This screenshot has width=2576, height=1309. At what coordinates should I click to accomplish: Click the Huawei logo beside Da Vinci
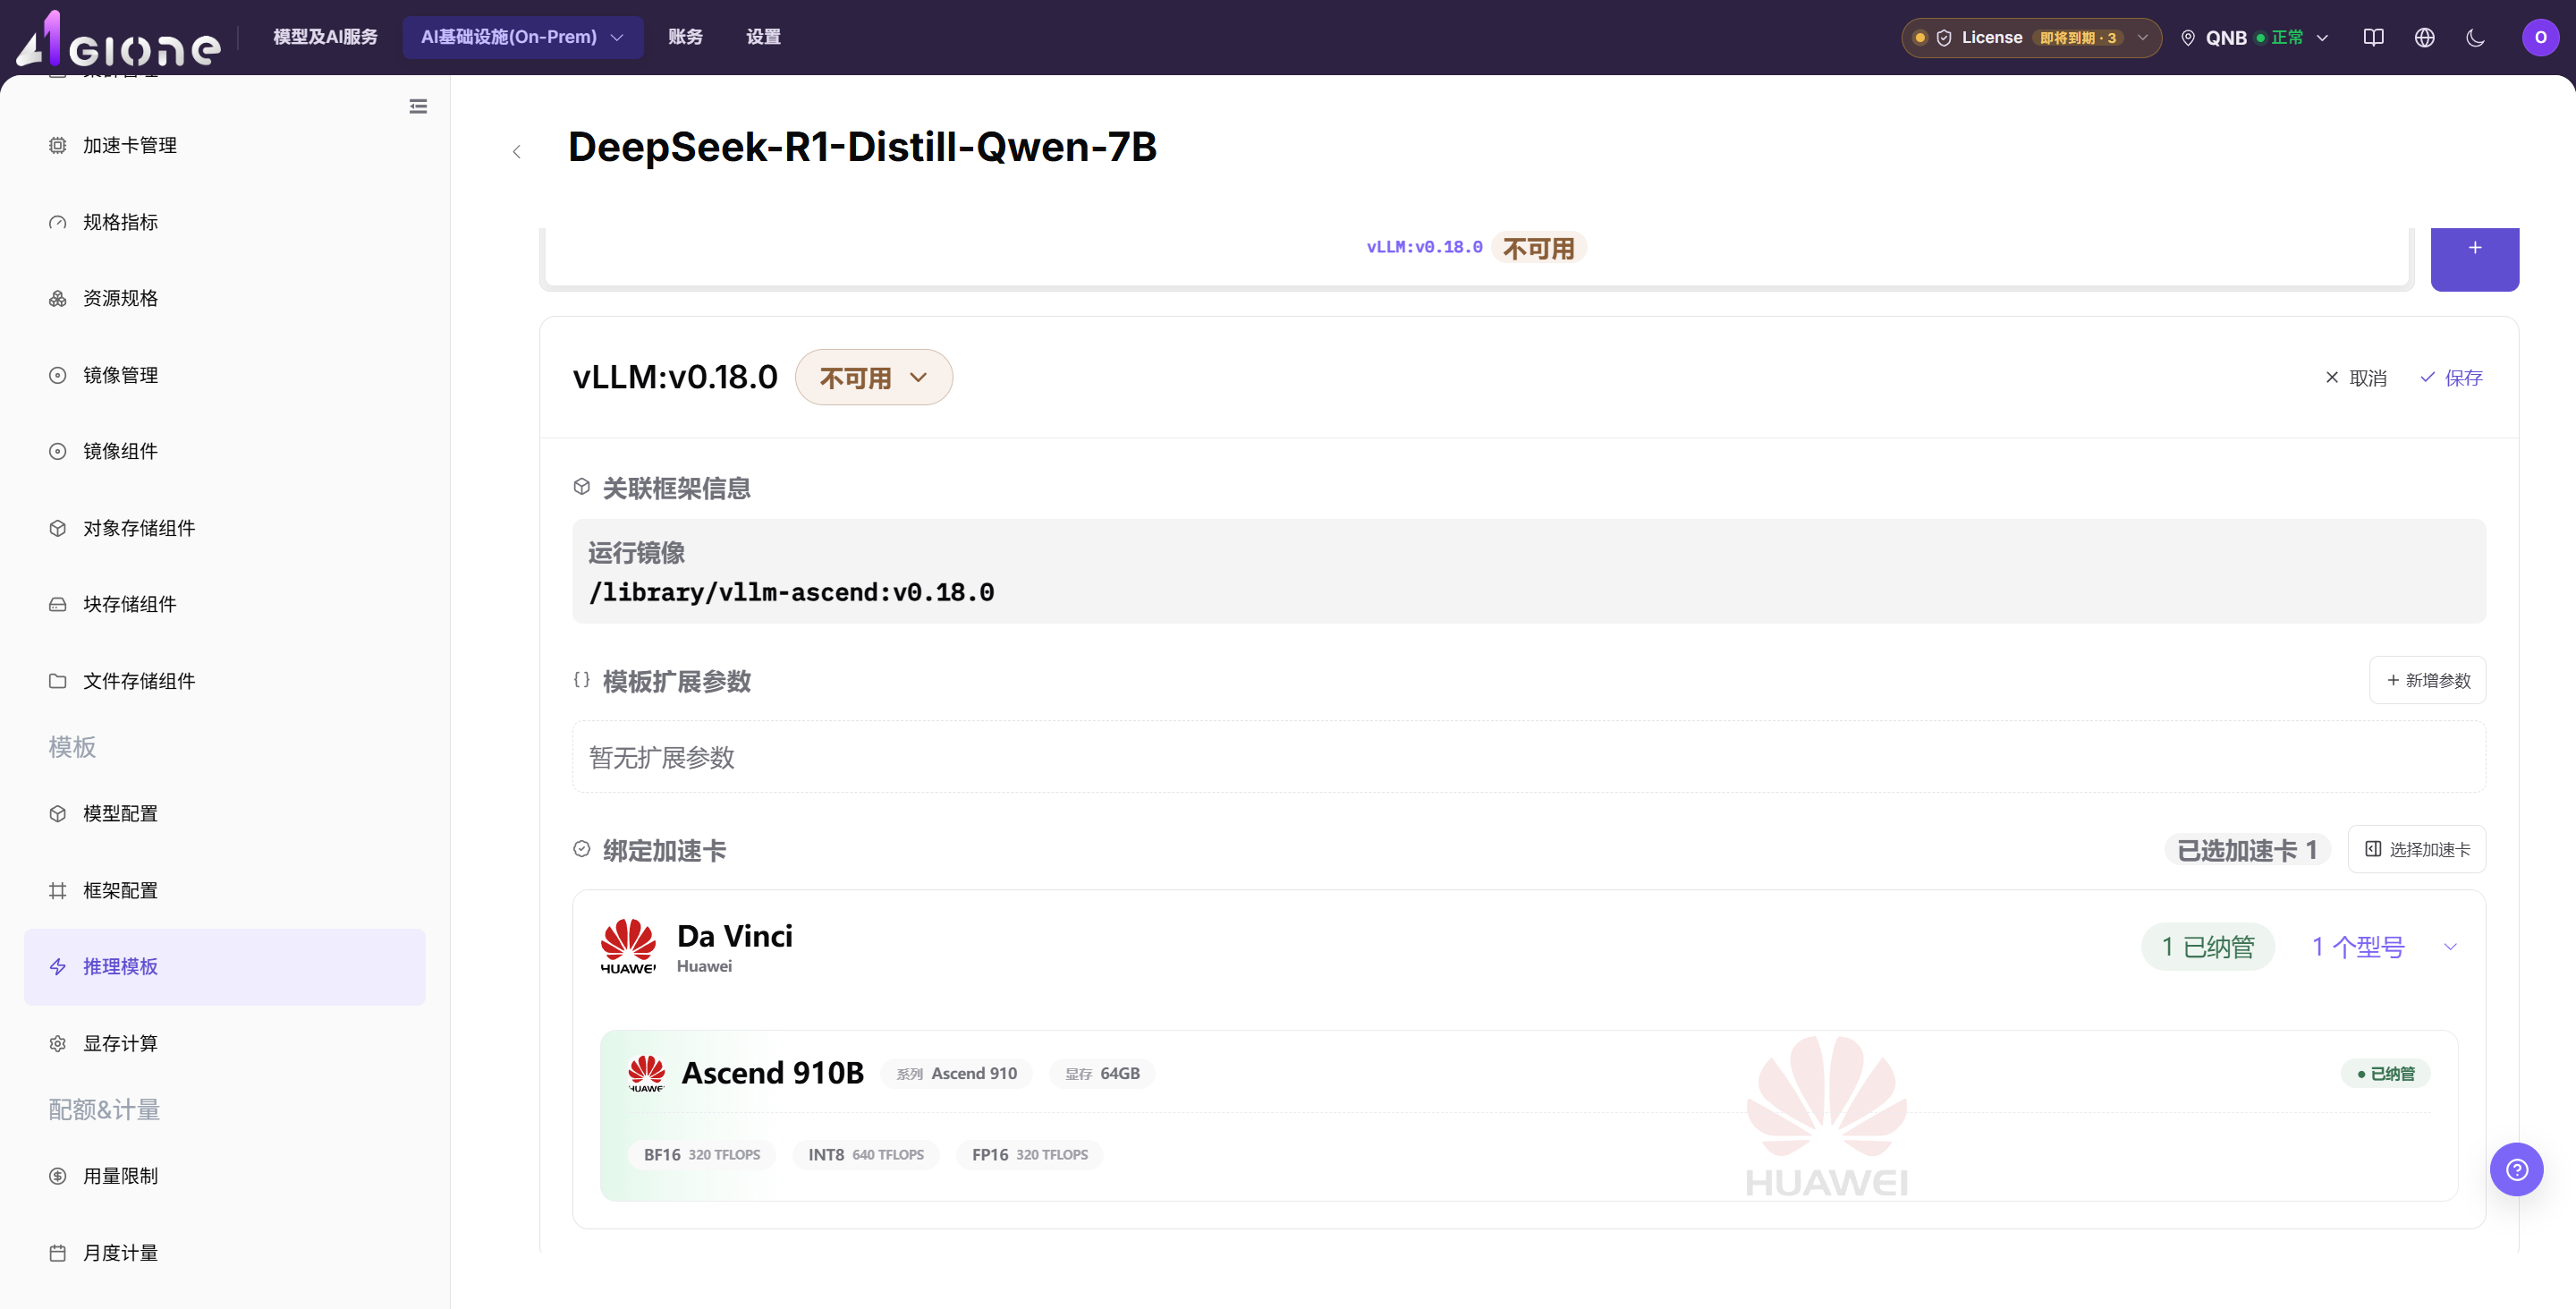pos(628,945)
